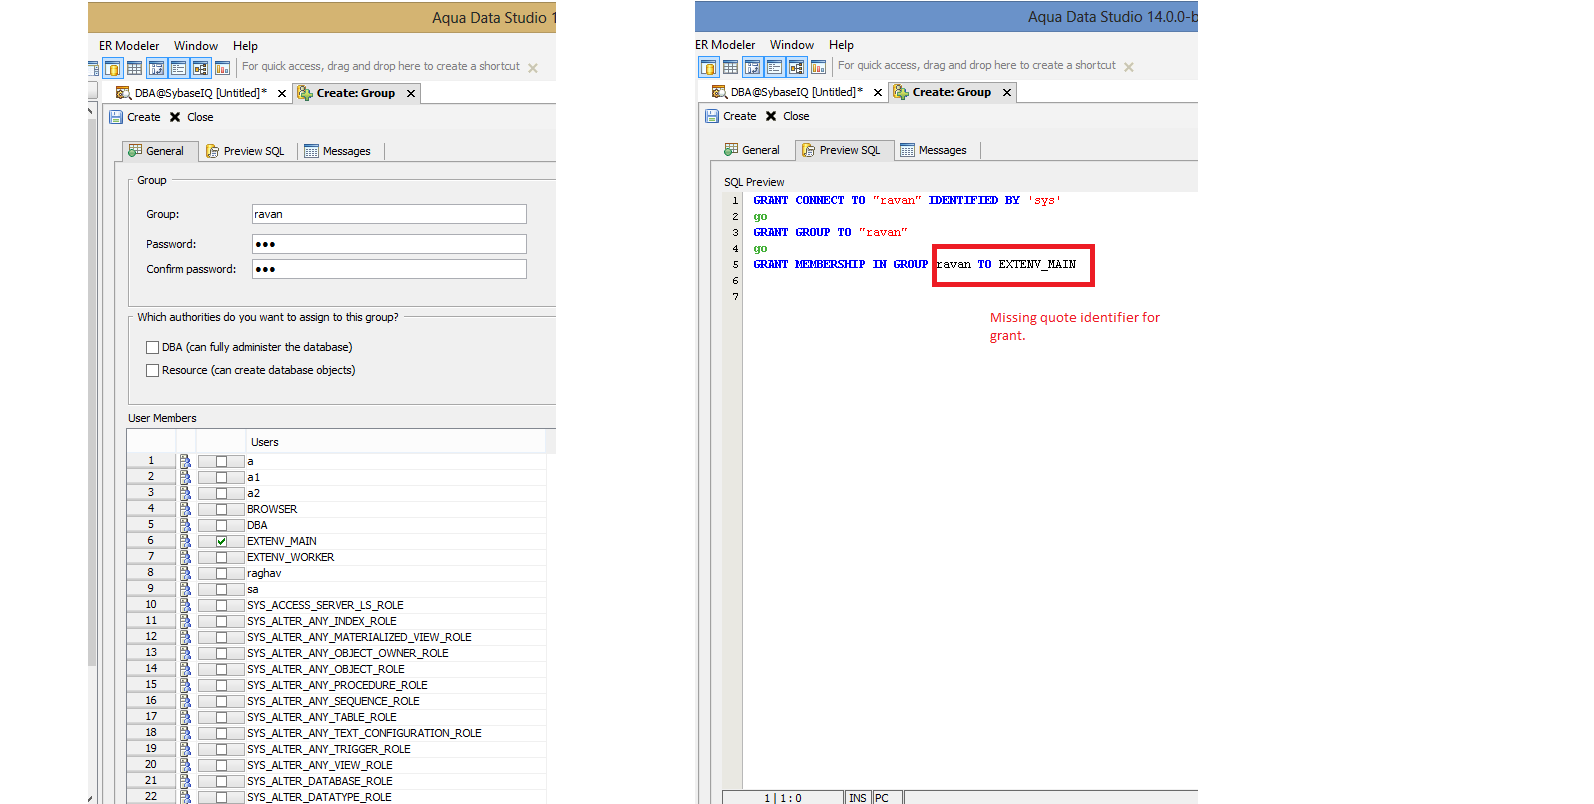The image size is (1594, 804).
Task: Click the database cylinder toolbar icon in left window
Action: pyautogui.click(x=112, y=68)
